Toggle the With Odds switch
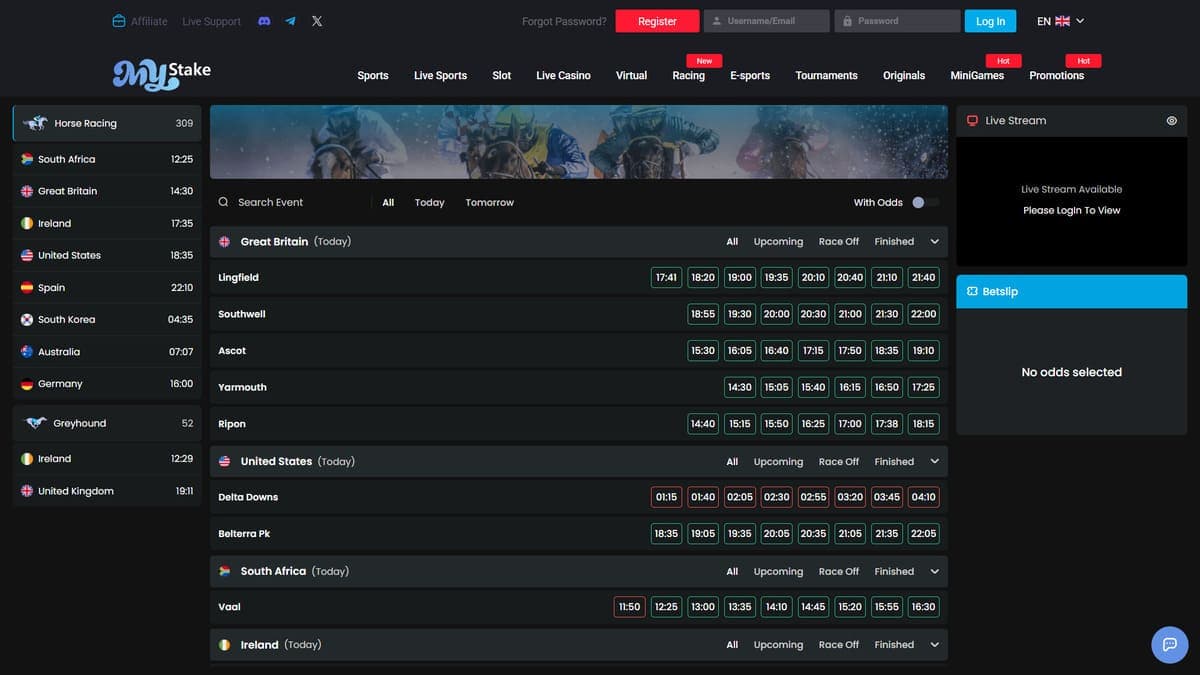The image size is (1200, 675). tap(925, 202)
